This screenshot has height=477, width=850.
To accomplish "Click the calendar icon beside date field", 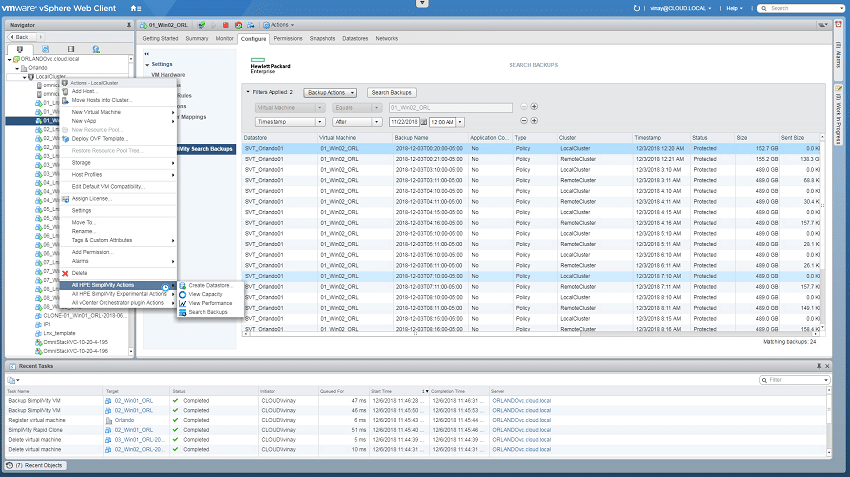I will pos(423,123).
